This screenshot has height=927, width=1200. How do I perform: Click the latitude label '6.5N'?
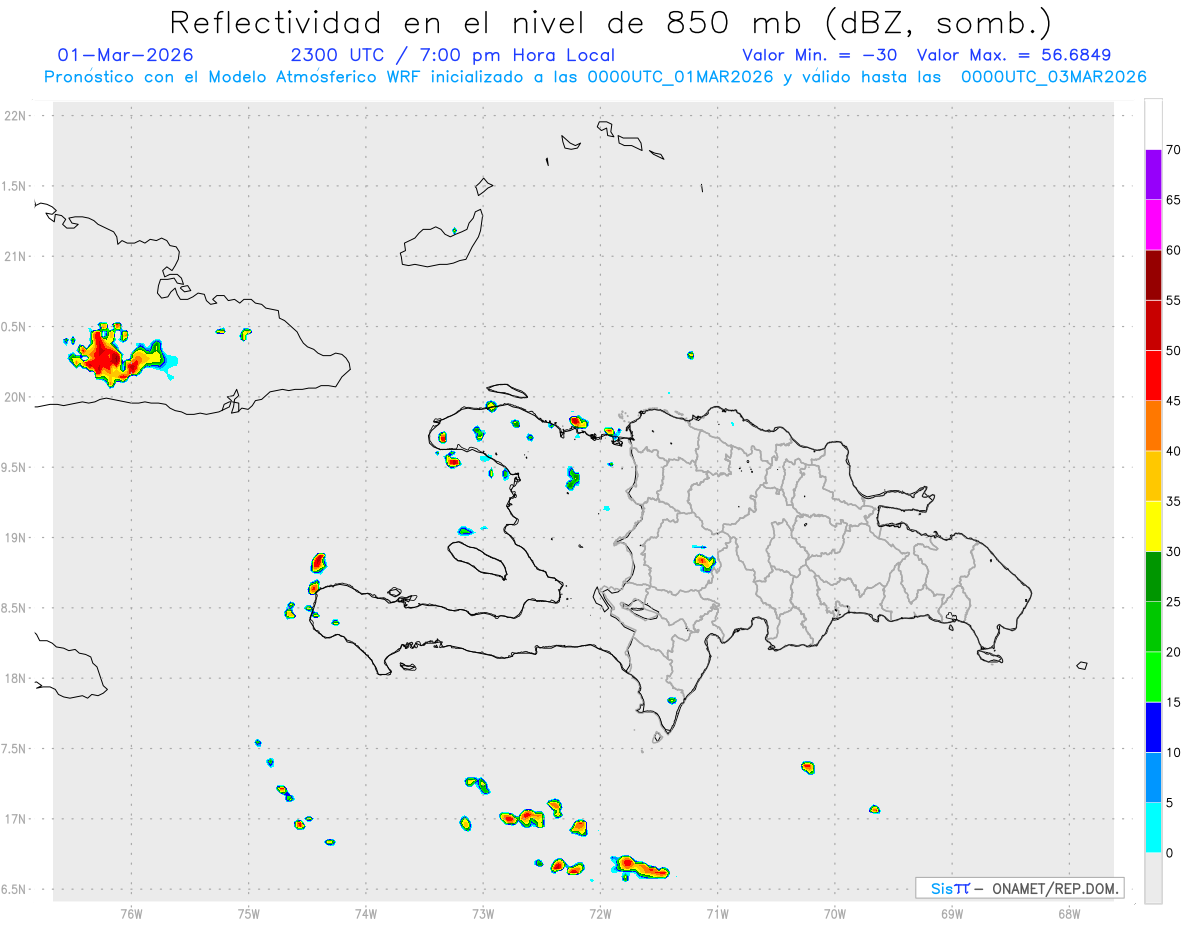15,890
